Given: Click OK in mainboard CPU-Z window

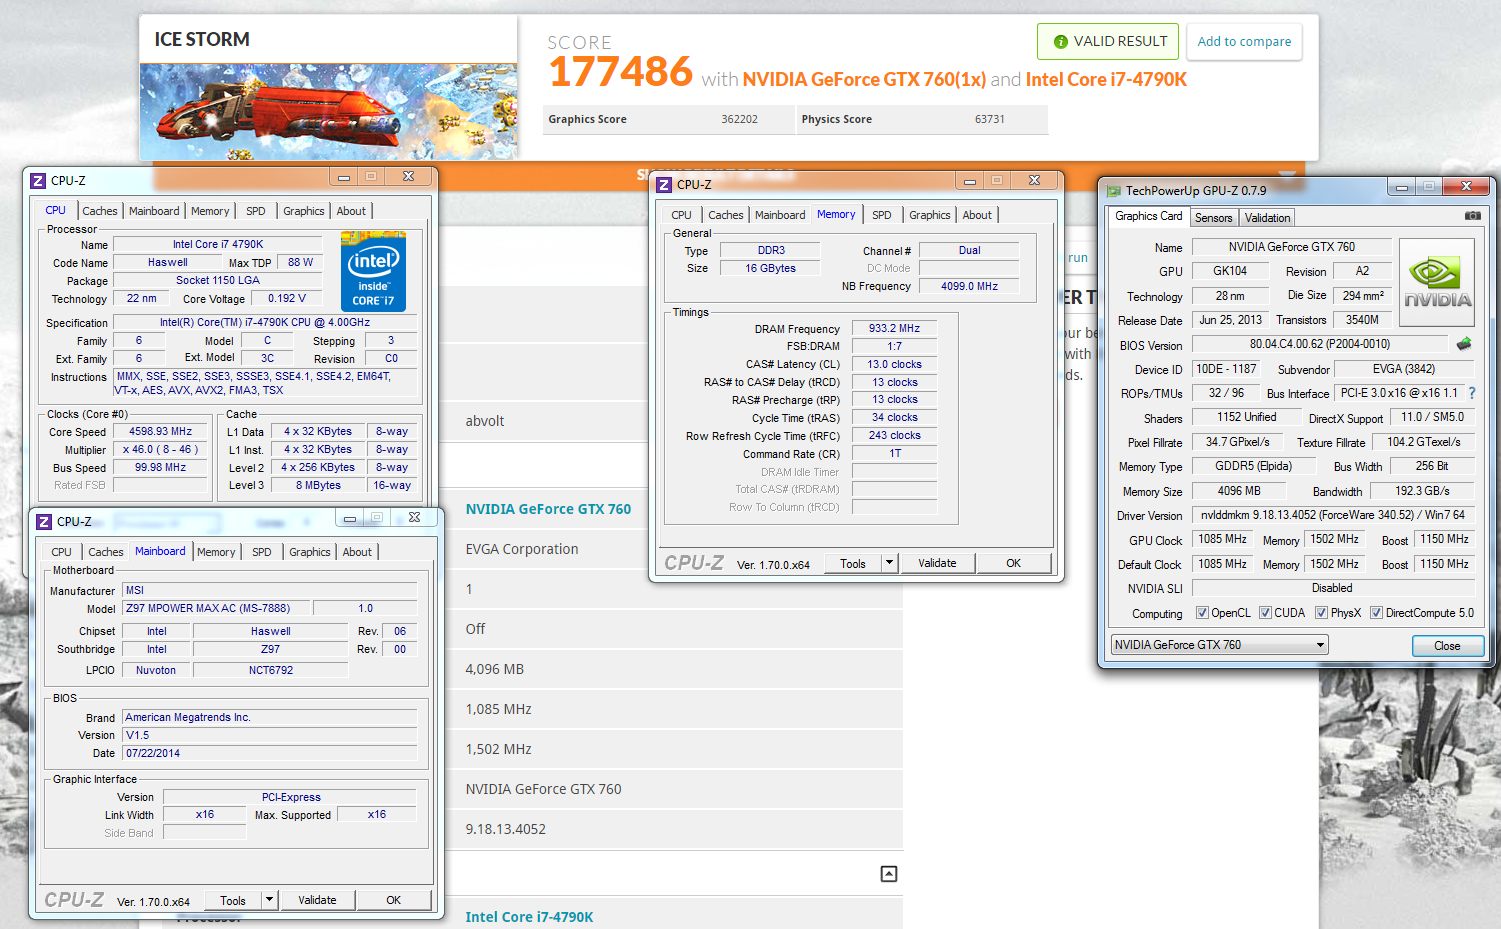Looking at the screenshot, I should [x=393, y=900].
